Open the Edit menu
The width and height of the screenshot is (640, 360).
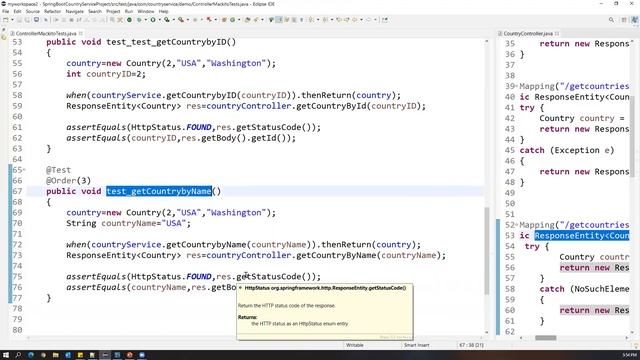[x=17, y=11]
